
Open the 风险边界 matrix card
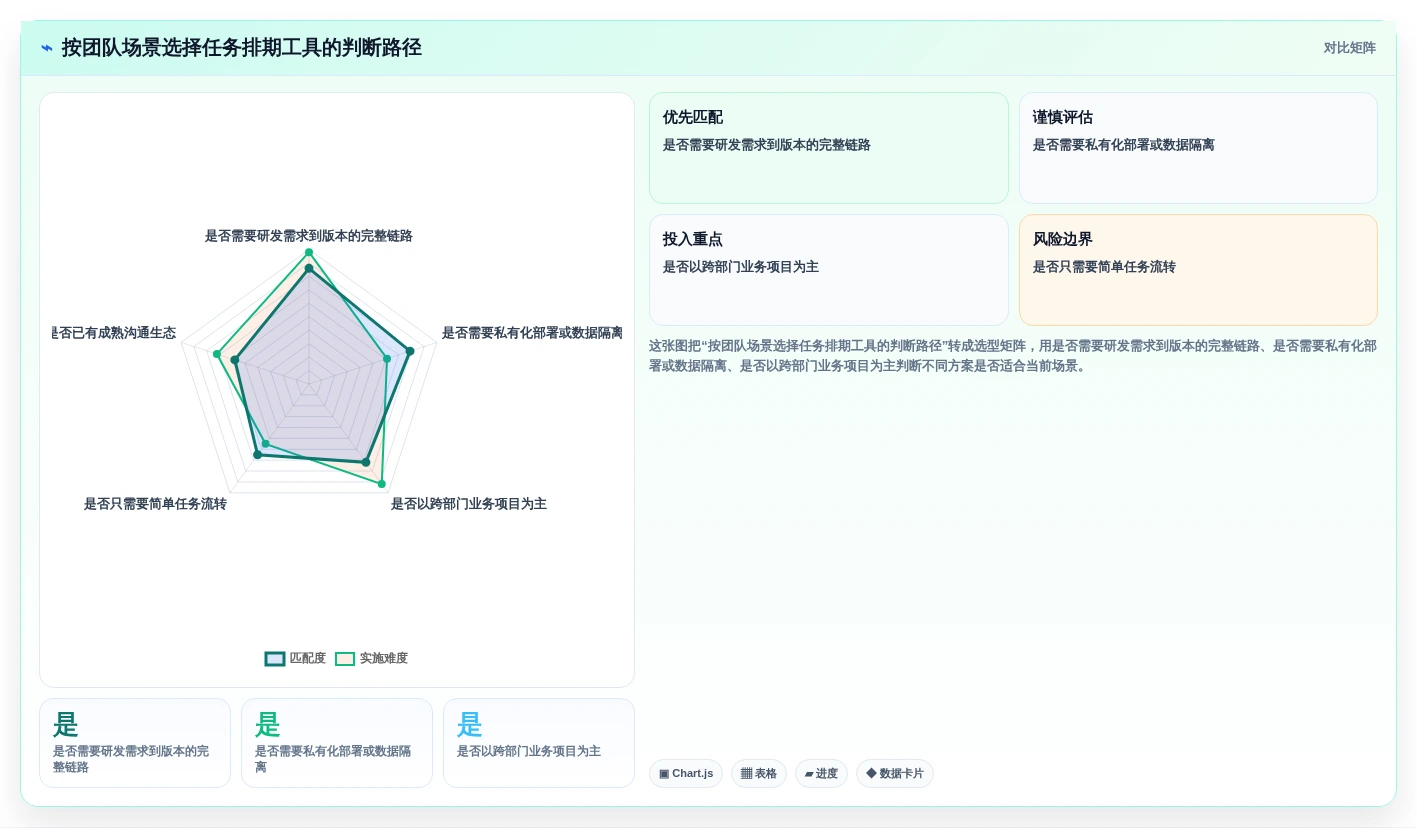coord(1198,270)
